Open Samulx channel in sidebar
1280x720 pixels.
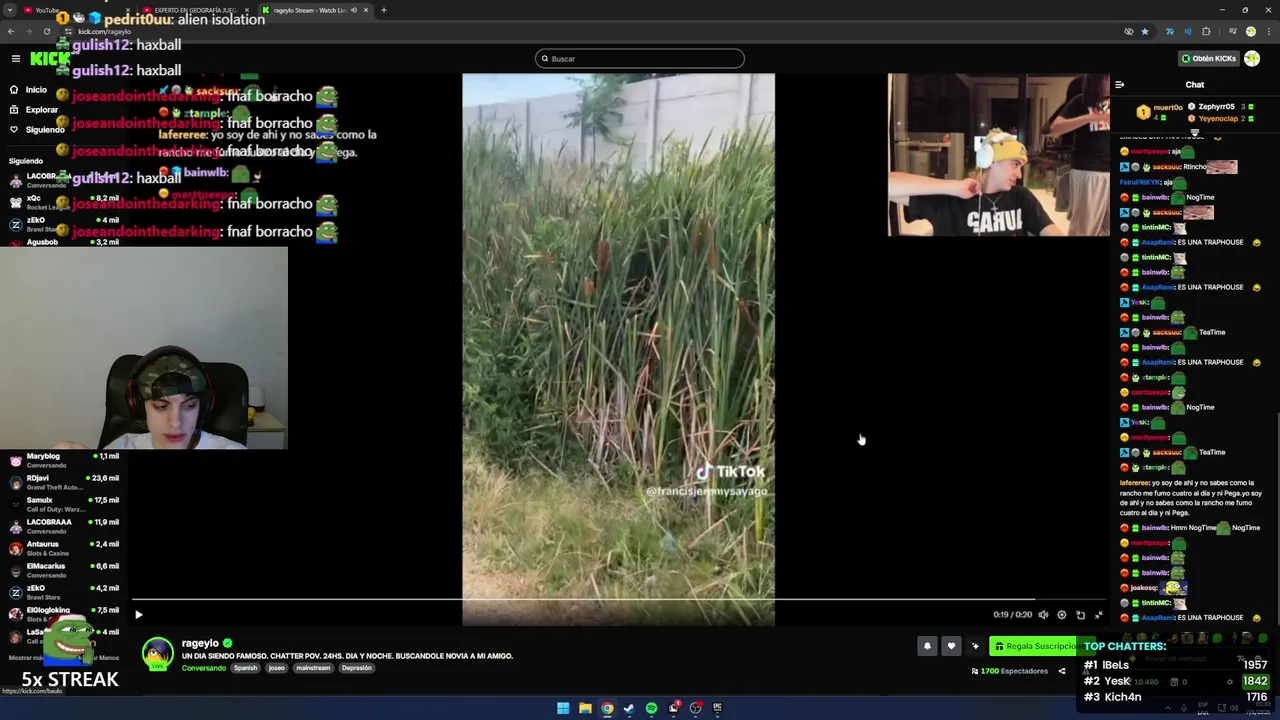click(62, 504)
